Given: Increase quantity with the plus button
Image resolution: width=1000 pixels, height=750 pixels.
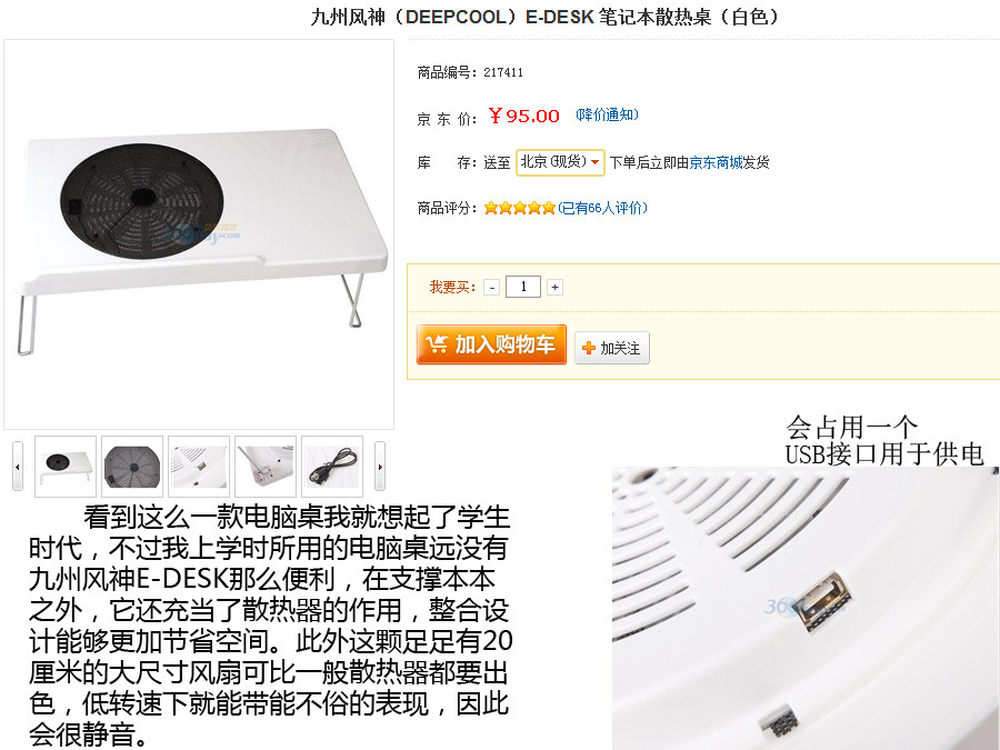Looking at the screenshot, I should (x=555, y=288).
